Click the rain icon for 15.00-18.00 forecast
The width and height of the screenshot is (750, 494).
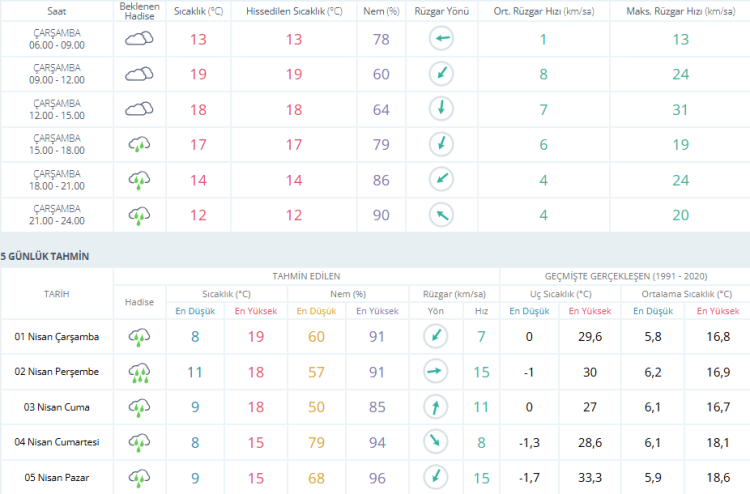(139, 144)
